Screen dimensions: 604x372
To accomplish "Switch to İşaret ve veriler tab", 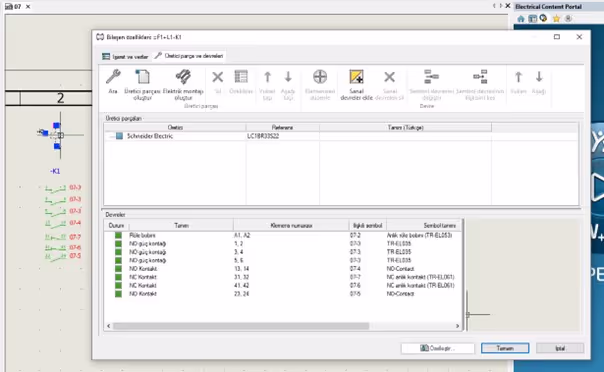I will (x=125, y=56).
